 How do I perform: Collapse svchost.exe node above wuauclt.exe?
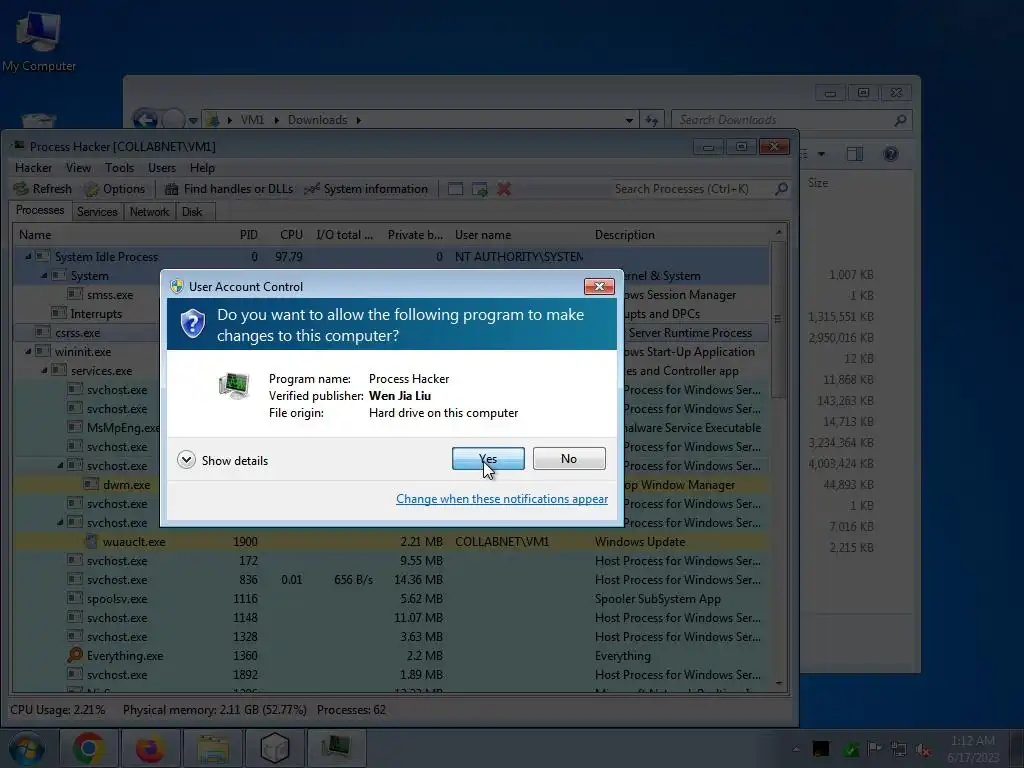pos(60,522)
